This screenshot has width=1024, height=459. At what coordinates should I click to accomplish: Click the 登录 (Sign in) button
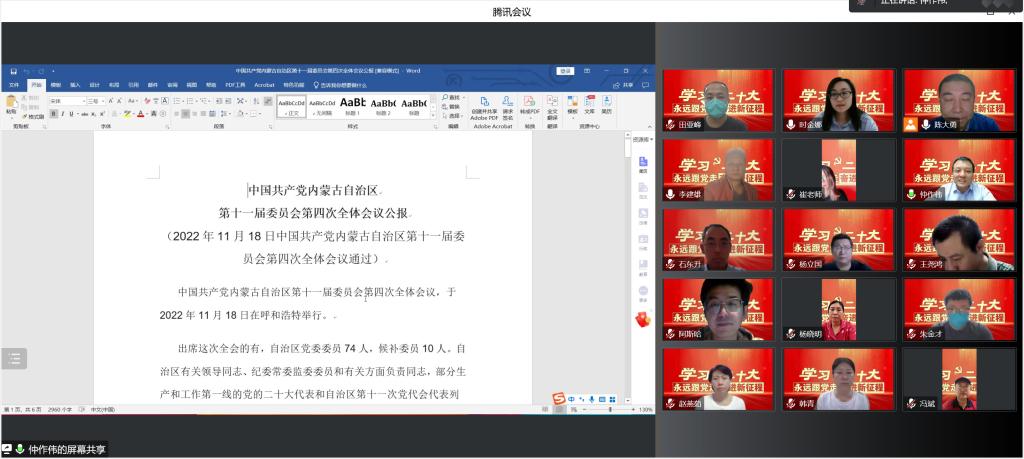click(566, 71)
